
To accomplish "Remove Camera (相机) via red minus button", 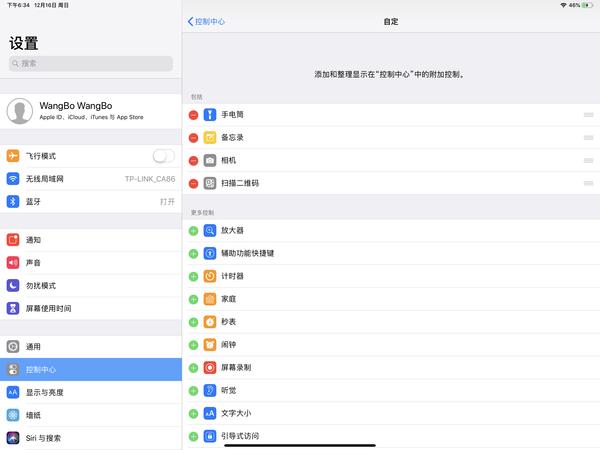I will coord(194,161).
